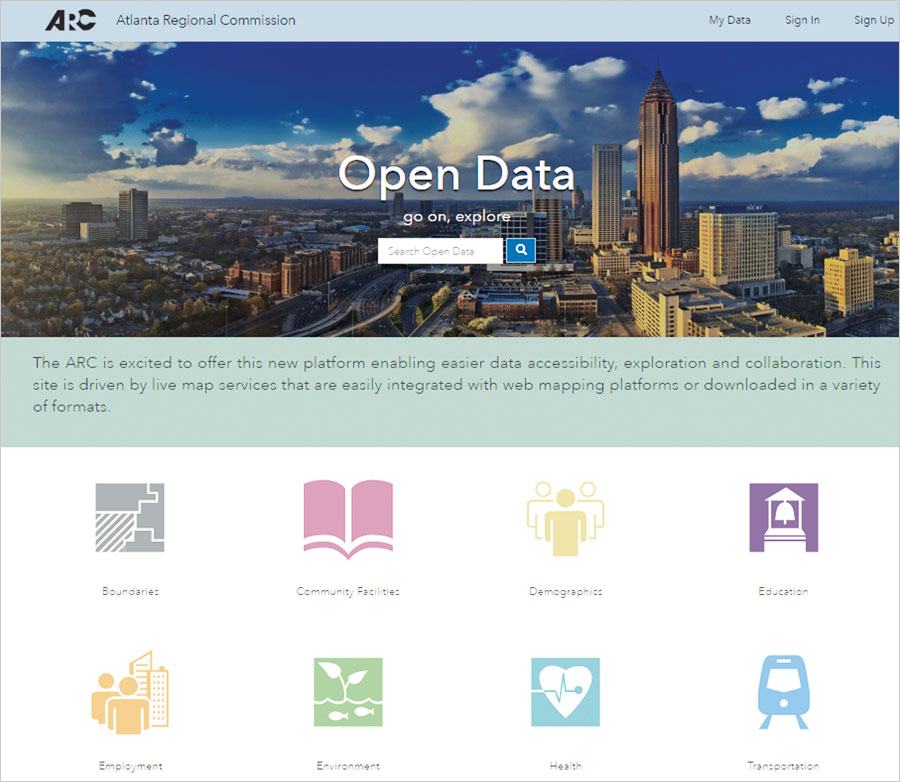Open the Health heartbeat icon
This screenshot has height=782, width=900.
(x=565, y=690)
